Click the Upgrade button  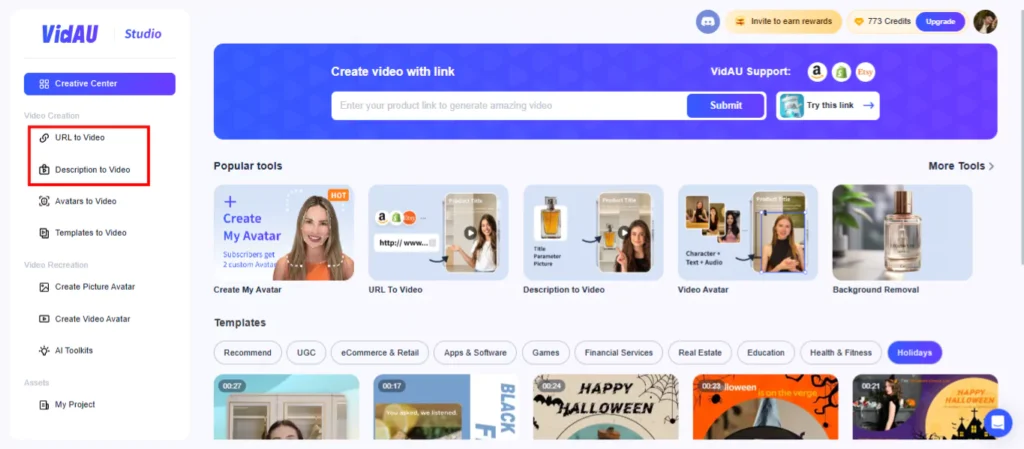click(x=940, y=22)
